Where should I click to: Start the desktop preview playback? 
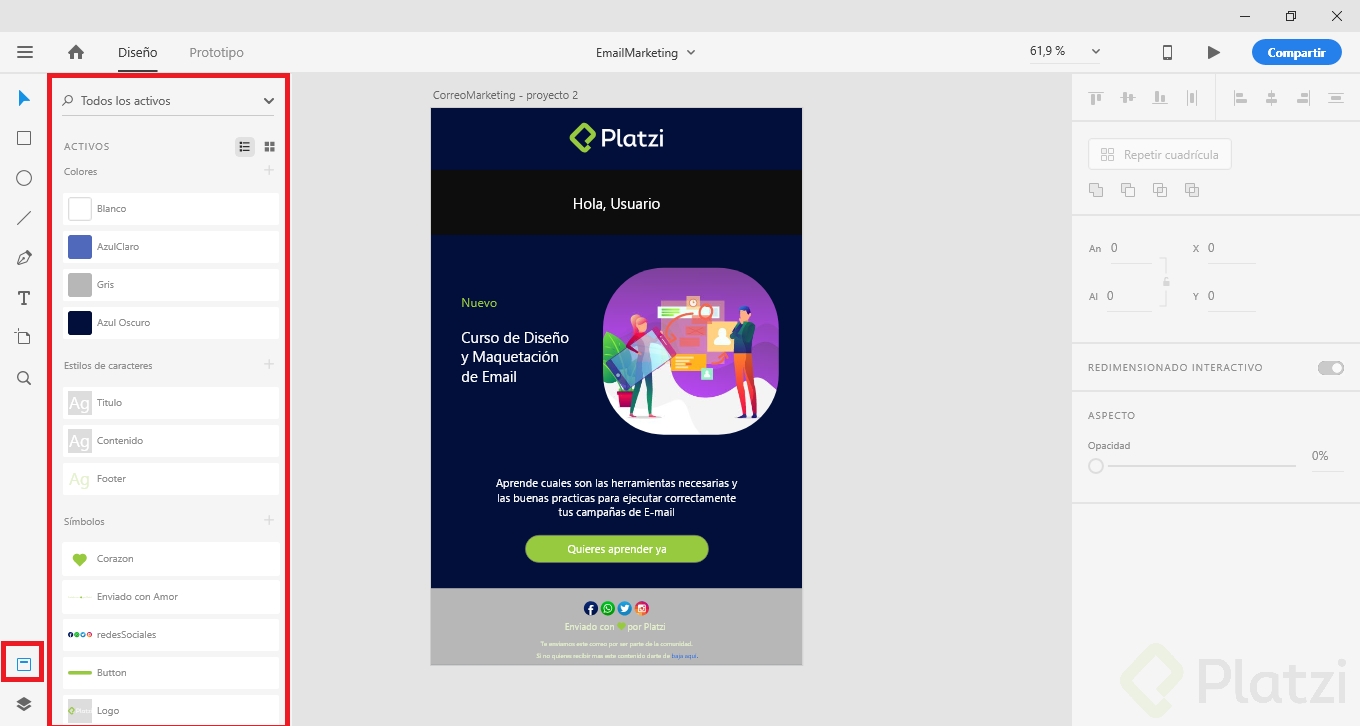pos(1213,52)
